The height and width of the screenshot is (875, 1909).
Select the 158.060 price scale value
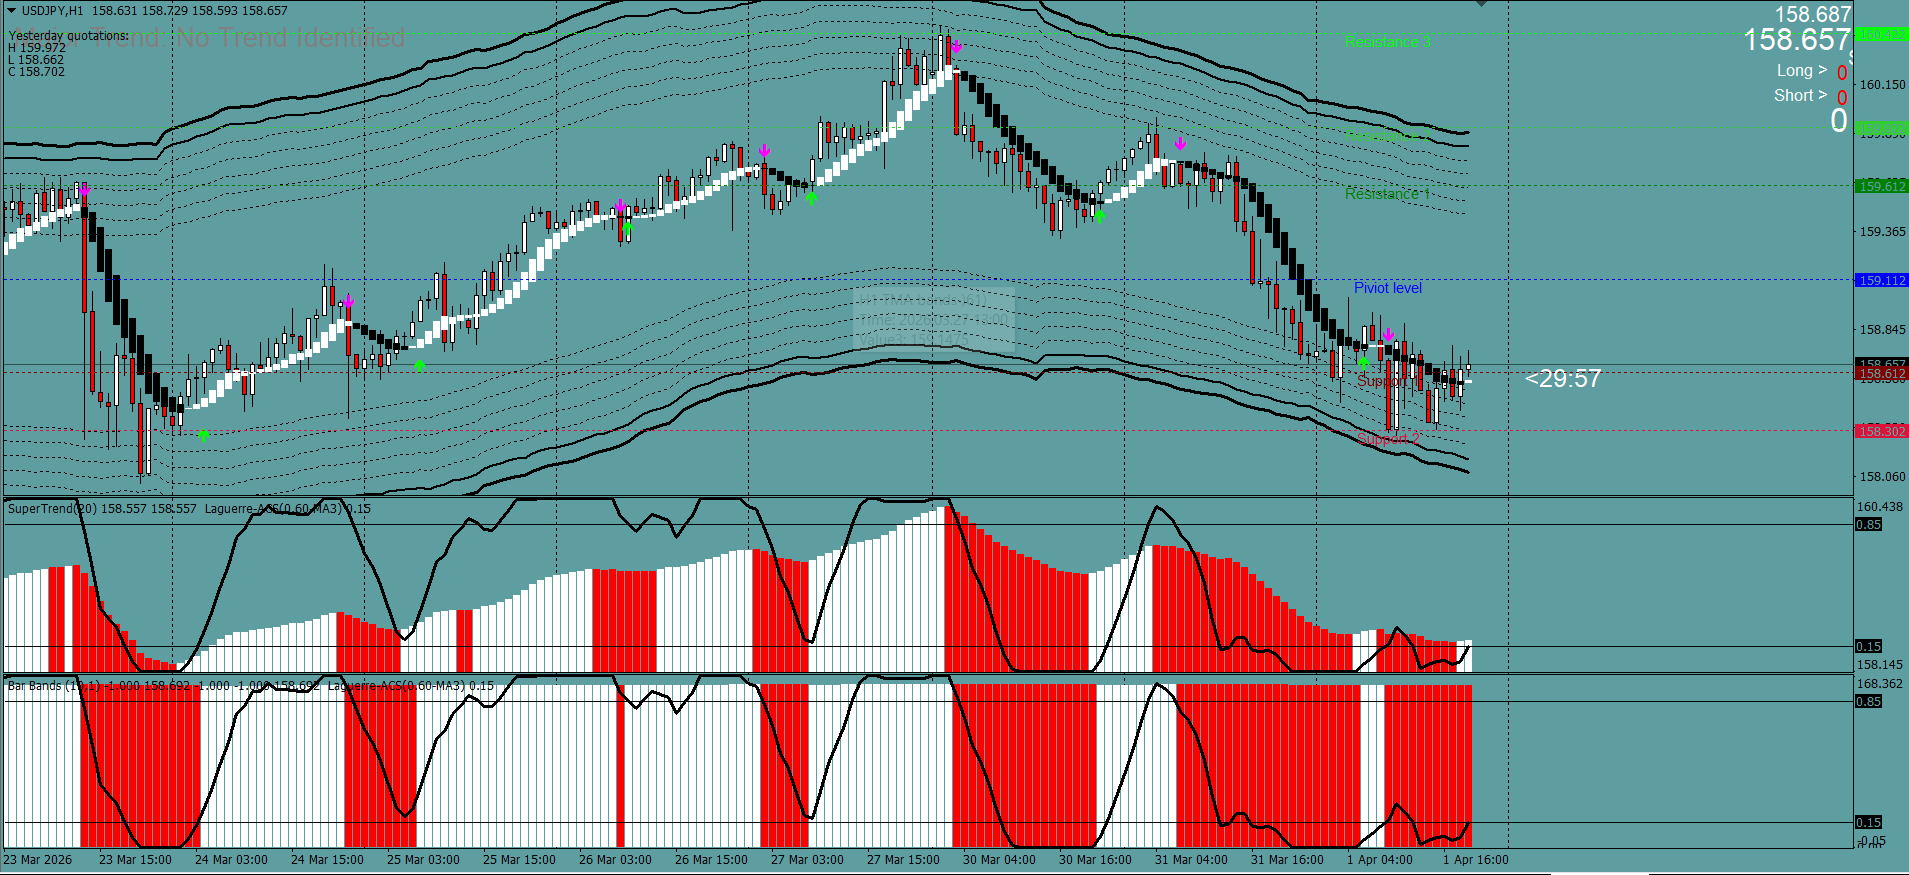point(1882,477)
